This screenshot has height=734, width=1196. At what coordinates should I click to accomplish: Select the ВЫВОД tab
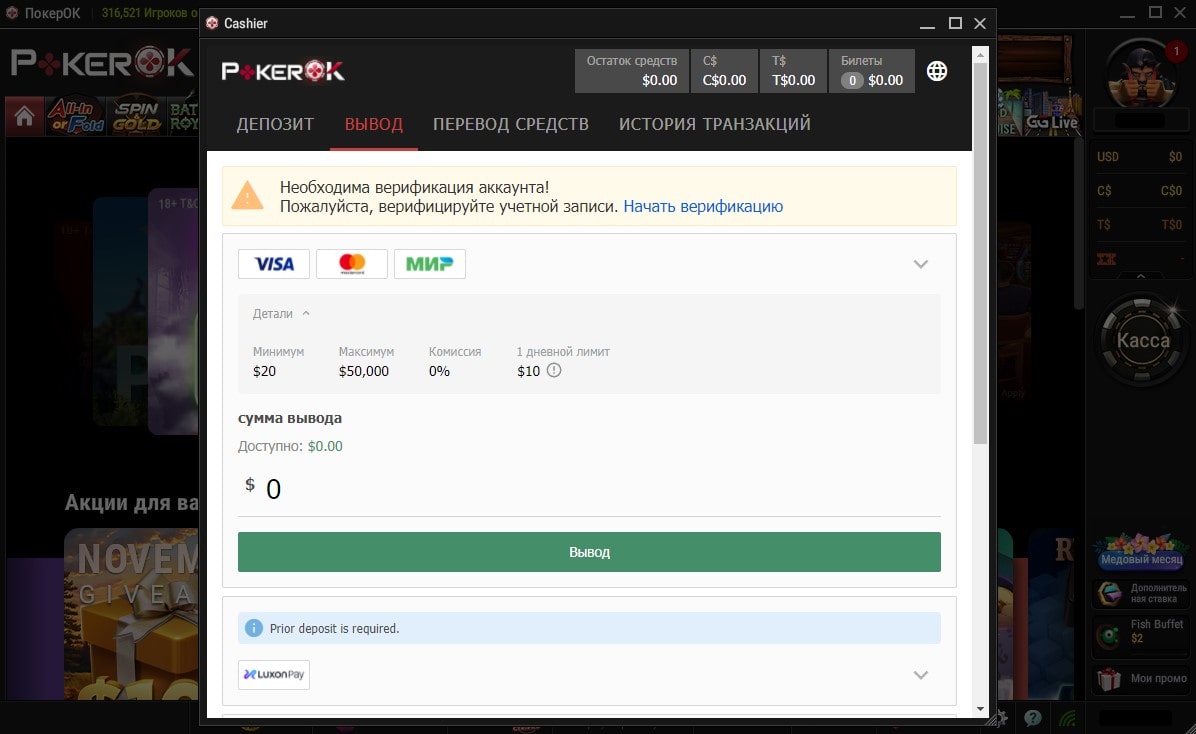click(374, 124)
